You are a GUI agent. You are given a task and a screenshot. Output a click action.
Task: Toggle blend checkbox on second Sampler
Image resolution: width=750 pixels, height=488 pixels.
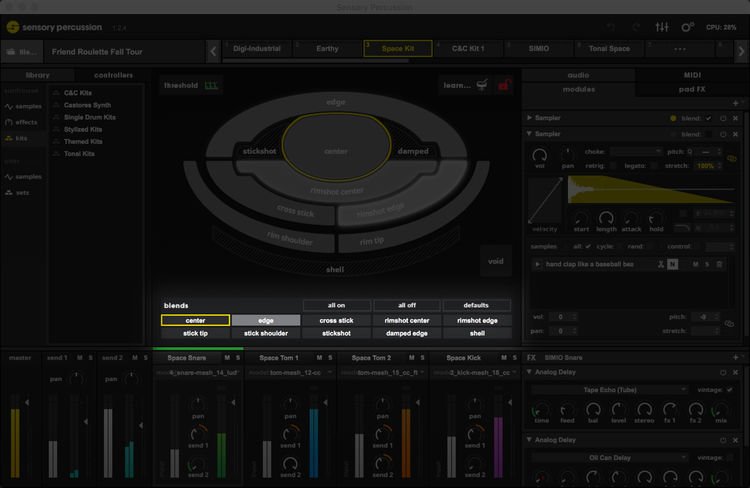[708, 134]
